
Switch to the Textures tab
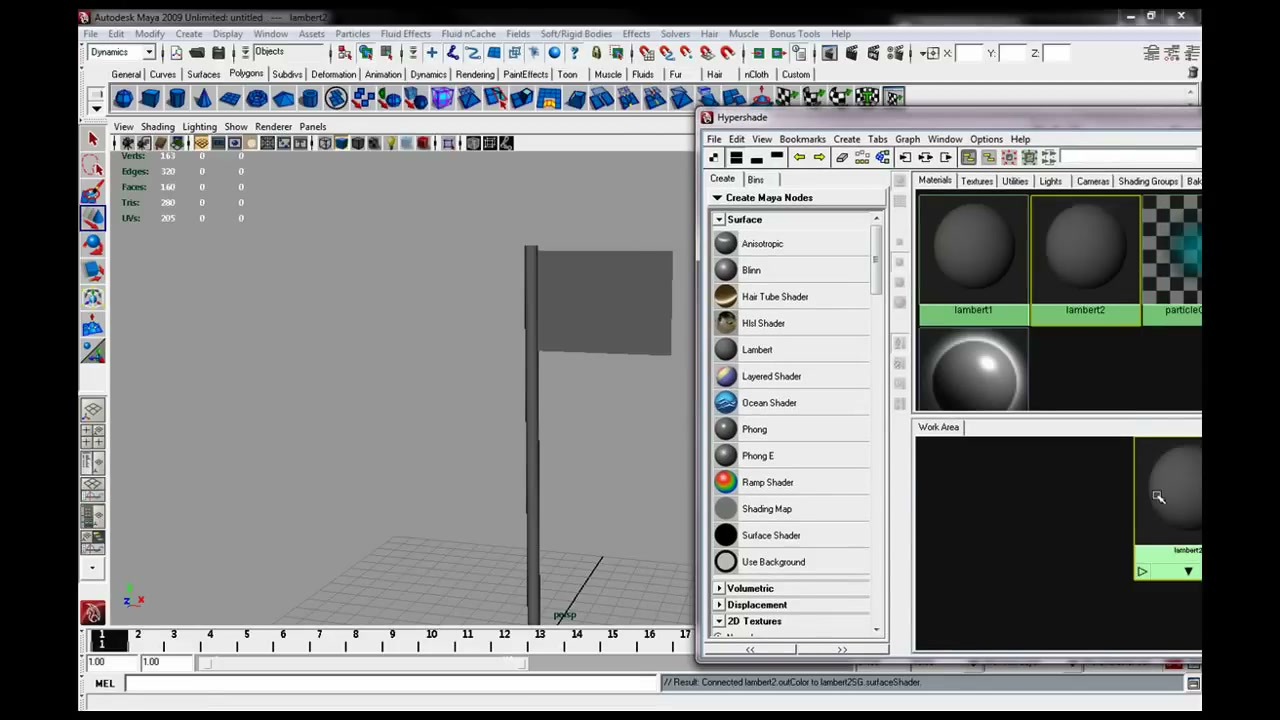[x=976, y=182]
